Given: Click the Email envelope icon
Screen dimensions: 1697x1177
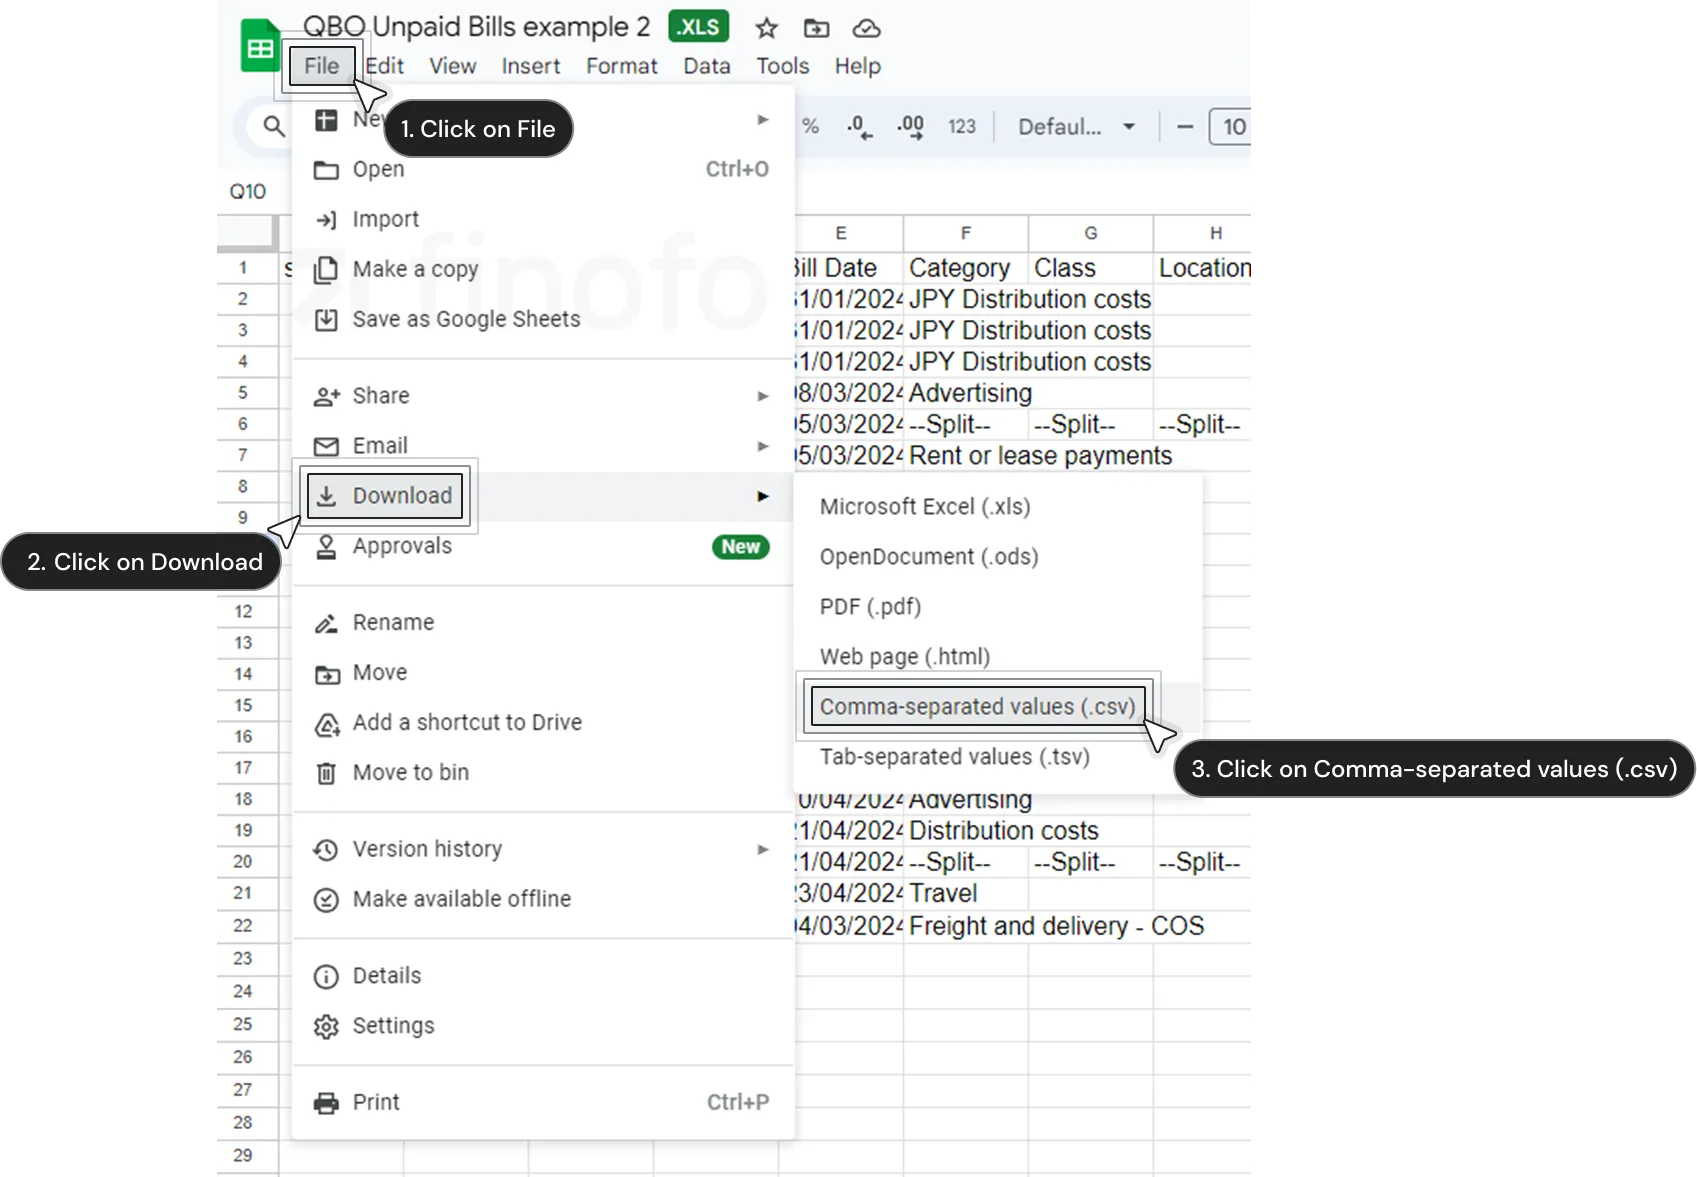Looking at the screenshot, I should [326, 446].
